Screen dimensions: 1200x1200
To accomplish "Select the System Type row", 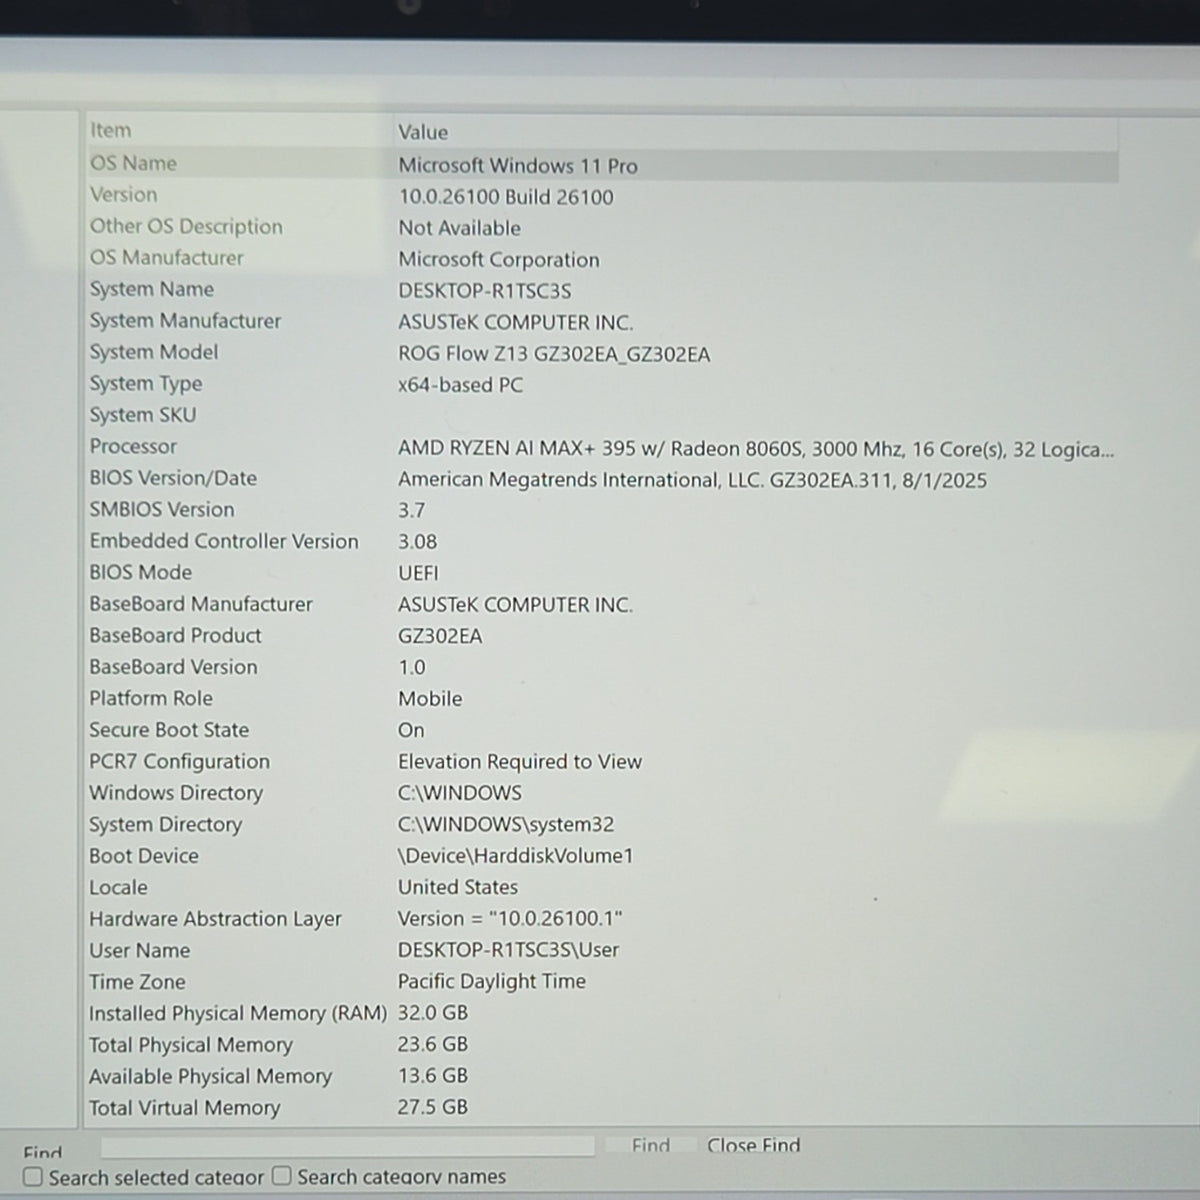I will point(602,384).
